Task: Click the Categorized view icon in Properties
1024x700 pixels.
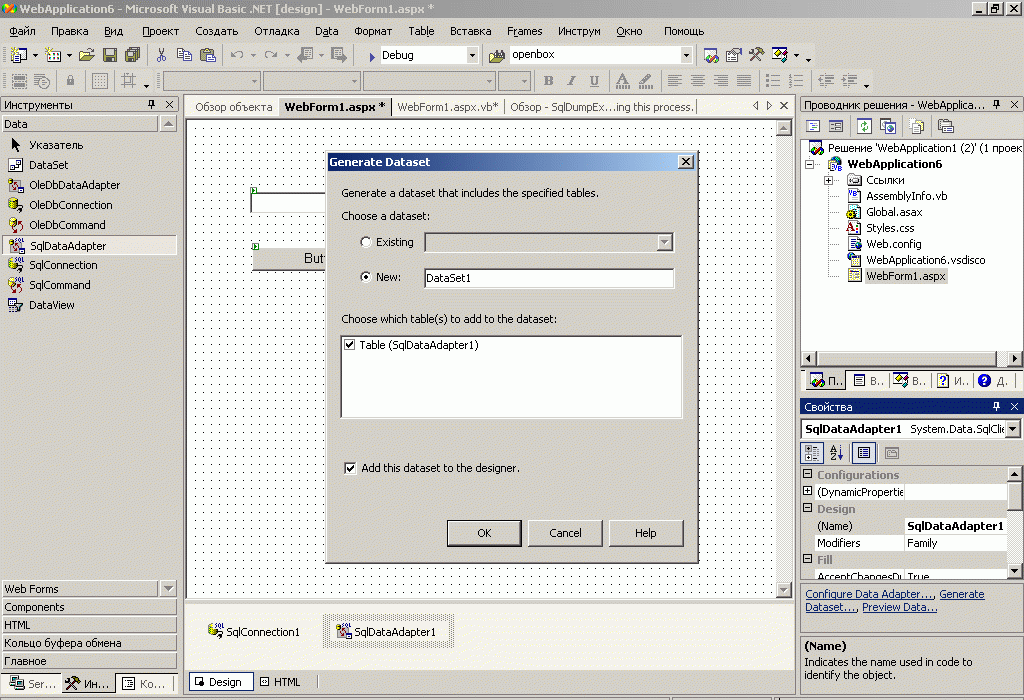Action: coord(812,452)
